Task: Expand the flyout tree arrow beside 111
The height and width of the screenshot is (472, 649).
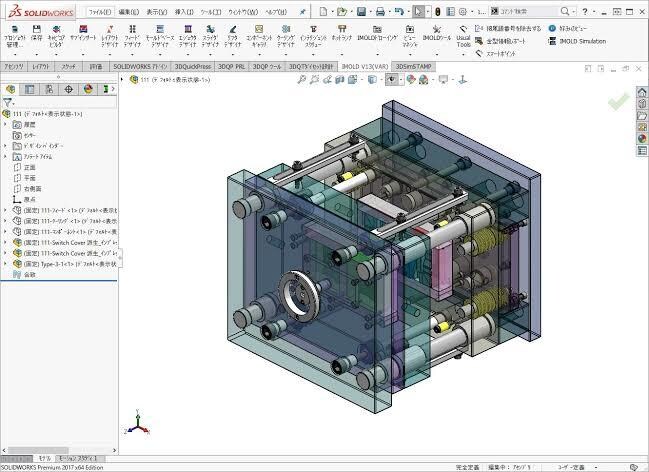Action: pyautogui.click(x=122, y=79)
